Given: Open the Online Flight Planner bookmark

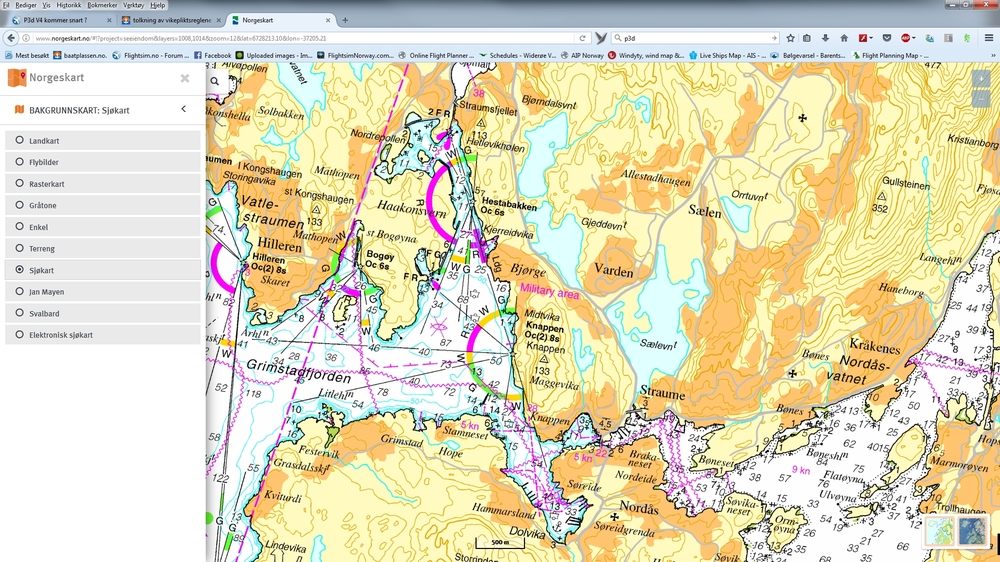Looking at the screenshot, I should 436,55.
